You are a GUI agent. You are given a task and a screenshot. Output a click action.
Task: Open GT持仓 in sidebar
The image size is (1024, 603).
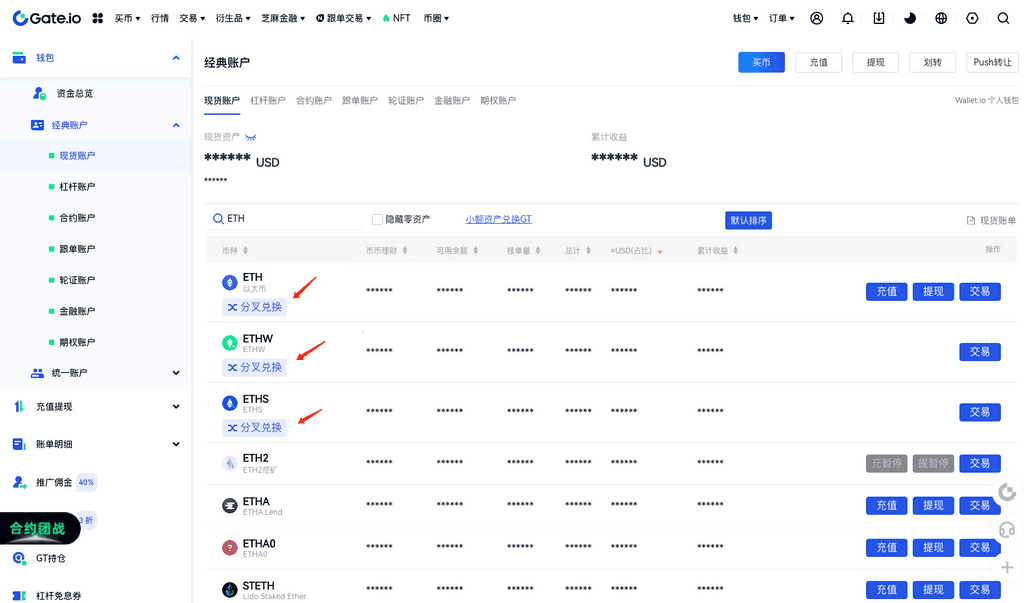pyautogui.click(x=51, y=558)
